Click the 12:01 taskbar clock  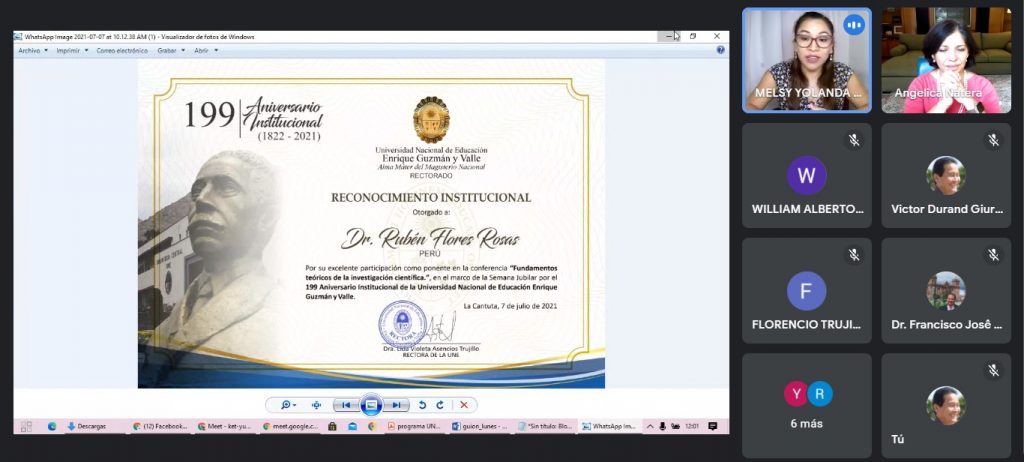[692, 426]
